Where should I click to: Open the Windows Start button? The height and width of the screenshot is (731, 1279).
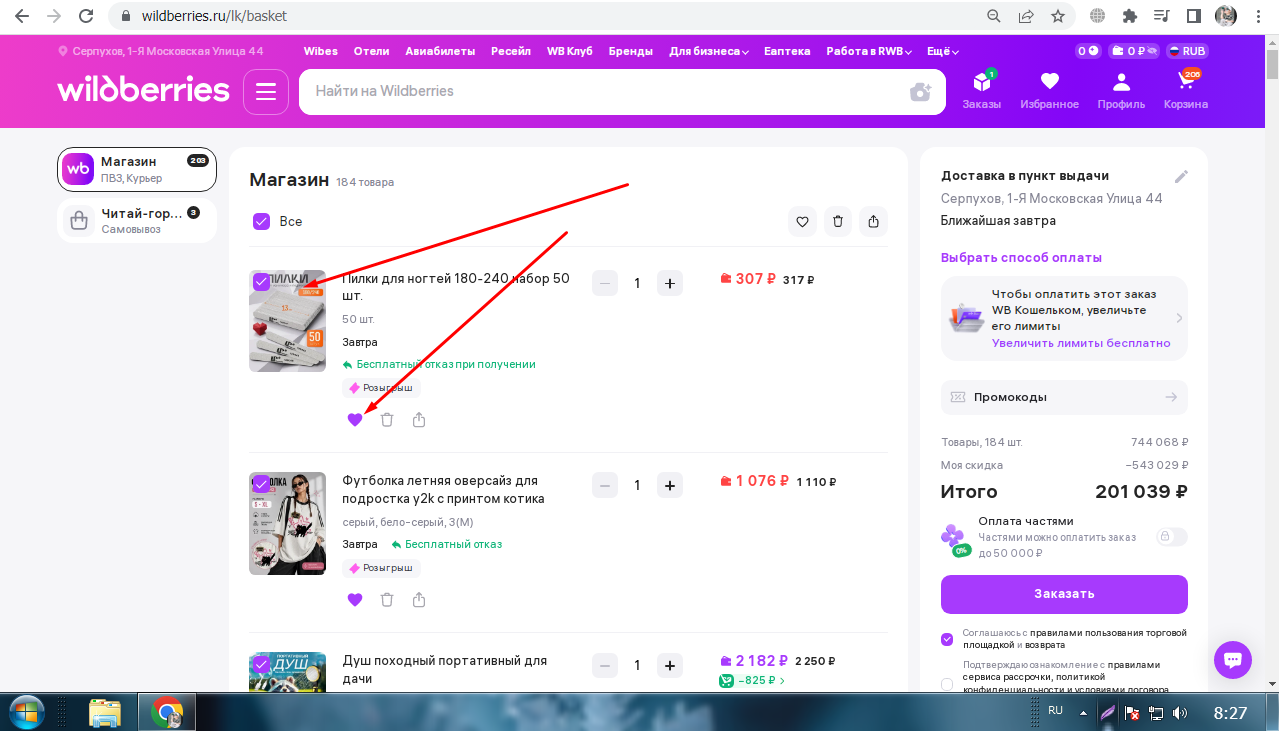[x=27, y=713]
